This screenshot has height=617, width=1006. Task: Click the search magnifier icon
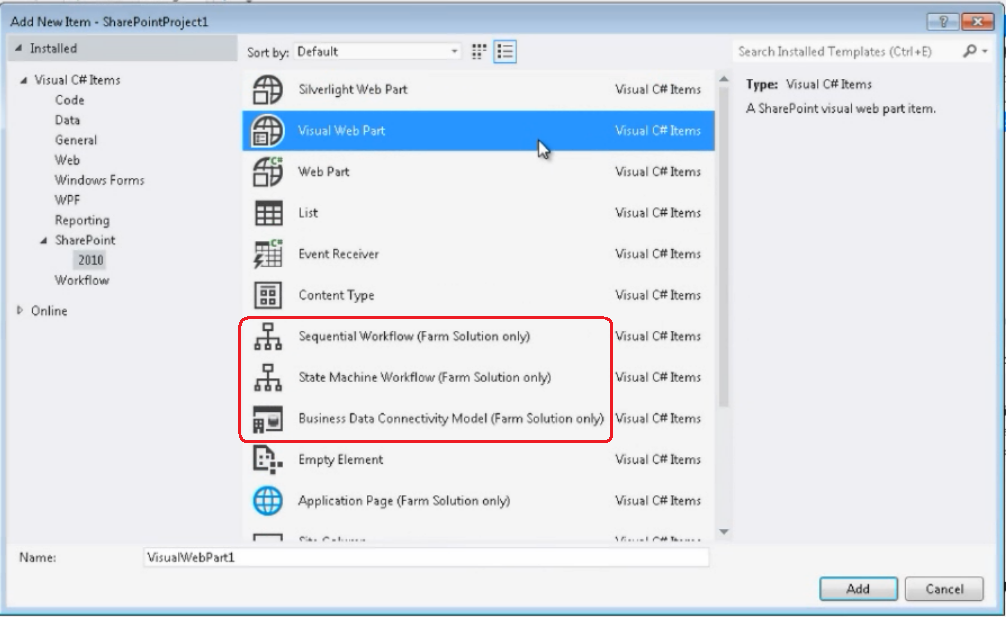pyautogui.click(x=969, y=51)
